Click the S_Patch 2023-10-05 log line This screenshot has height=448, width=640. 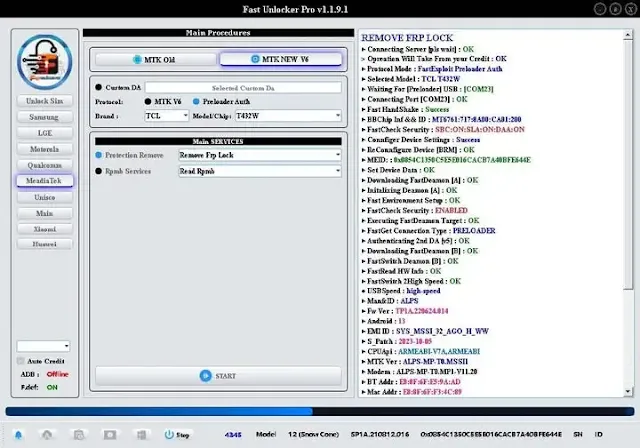(x=396, y=342)
